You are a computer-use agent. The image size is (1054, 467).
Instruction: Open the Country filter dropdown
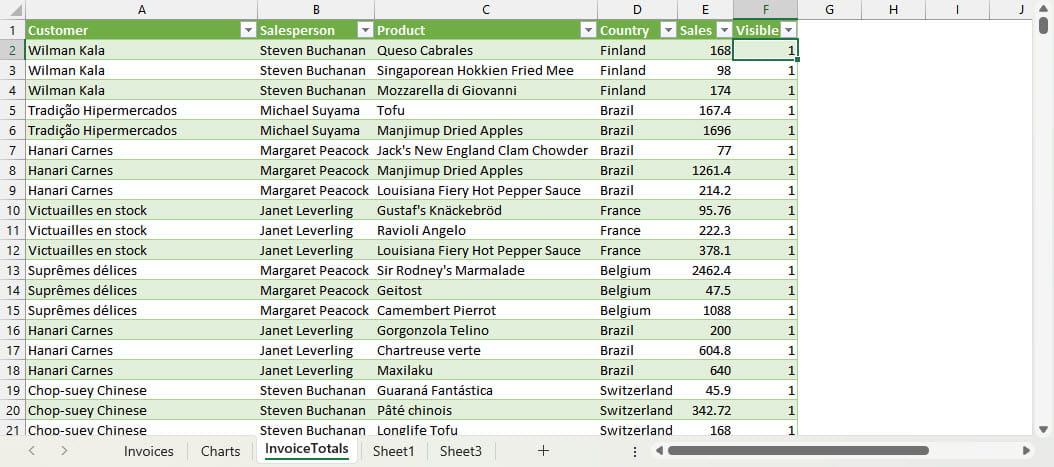click(x=667, y=30)
